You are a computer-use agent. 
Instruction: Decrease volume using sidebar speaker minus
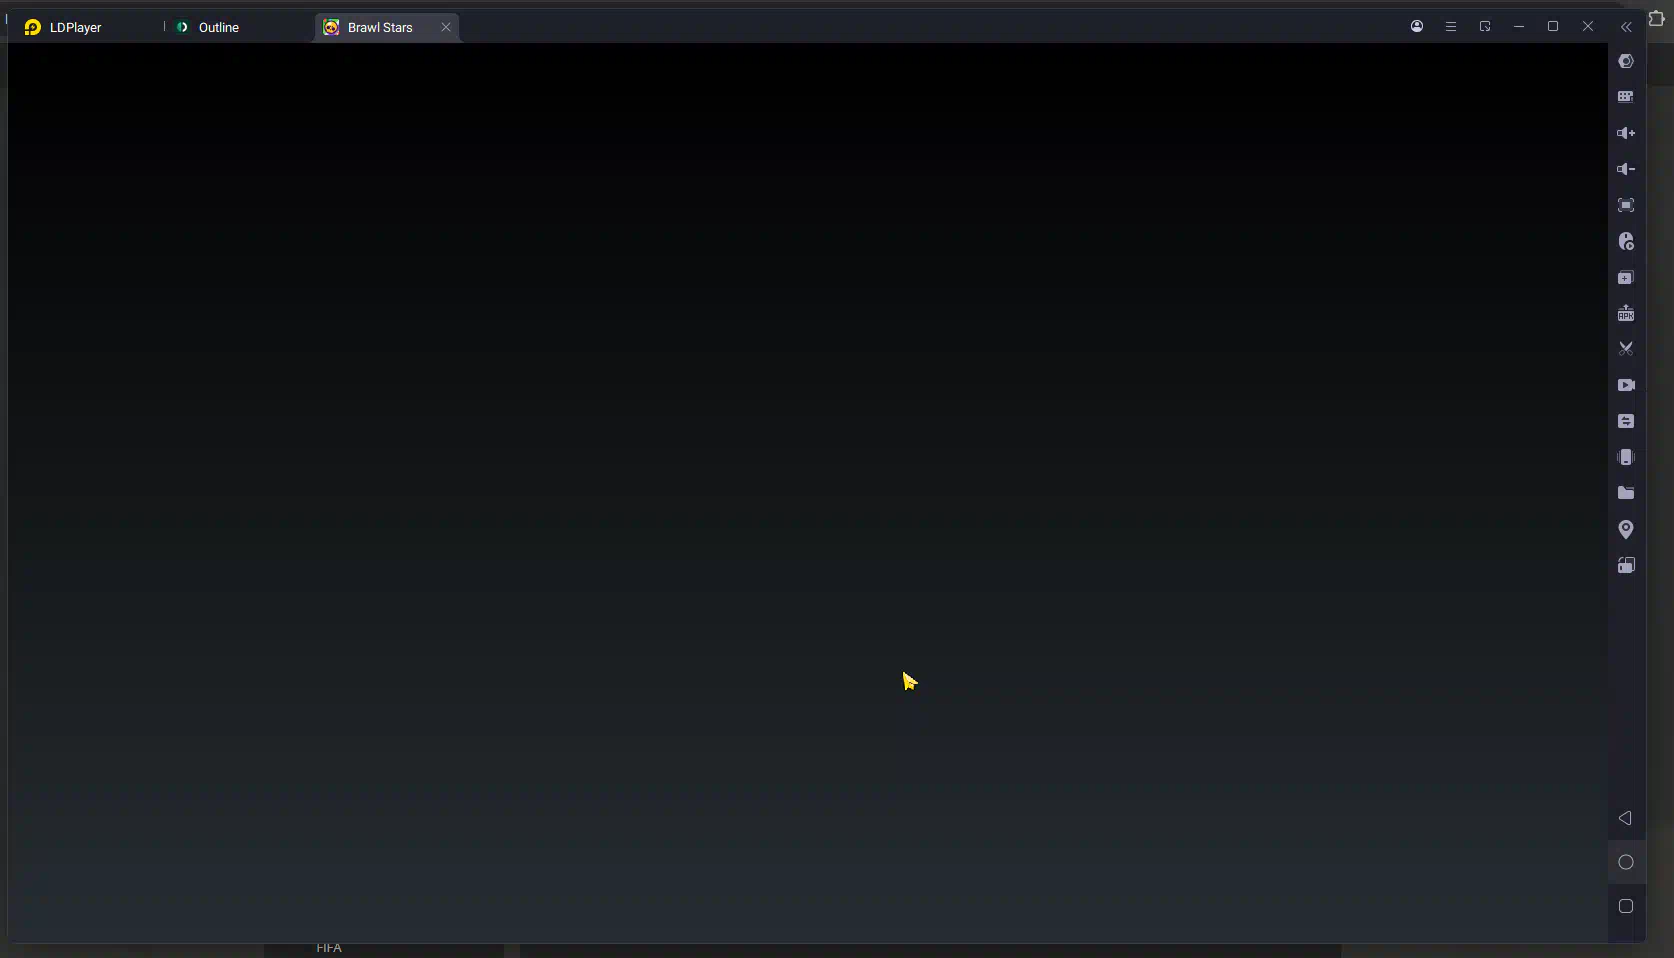coord(1626,169)
